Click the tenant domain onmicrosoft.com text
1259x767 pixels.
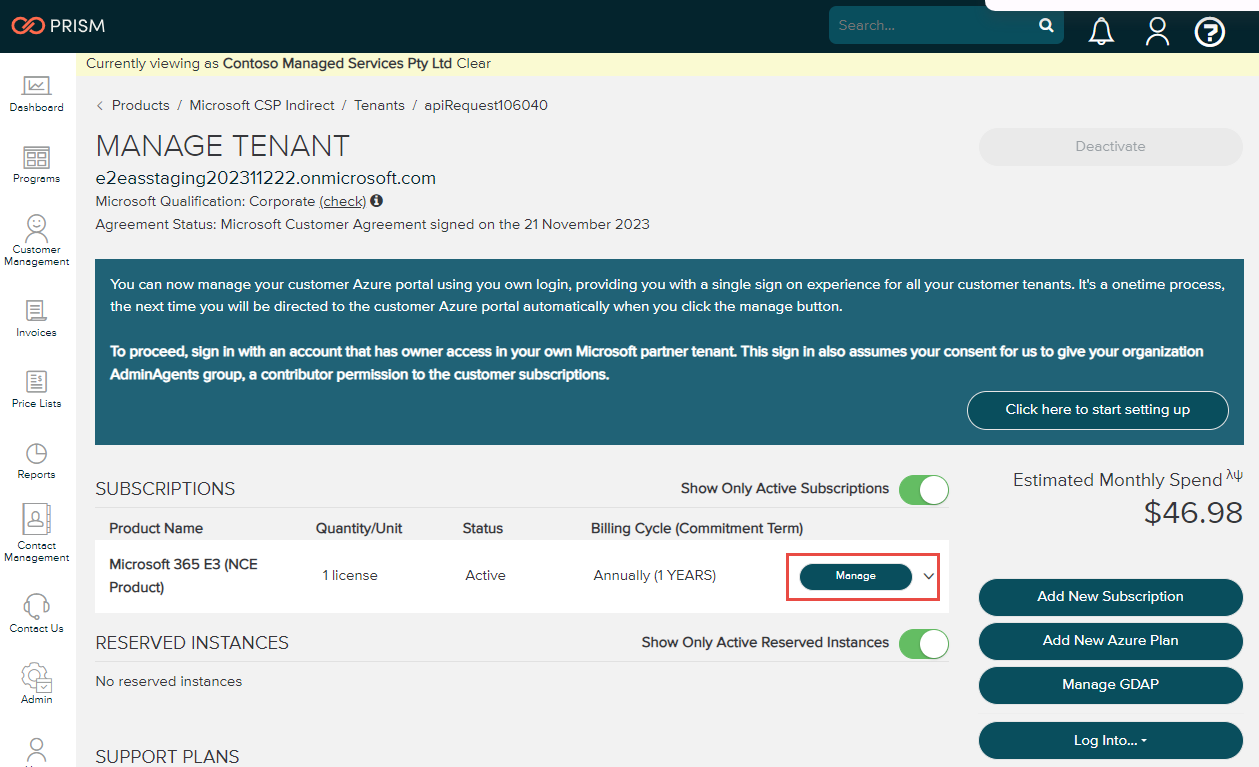(266, 179)
